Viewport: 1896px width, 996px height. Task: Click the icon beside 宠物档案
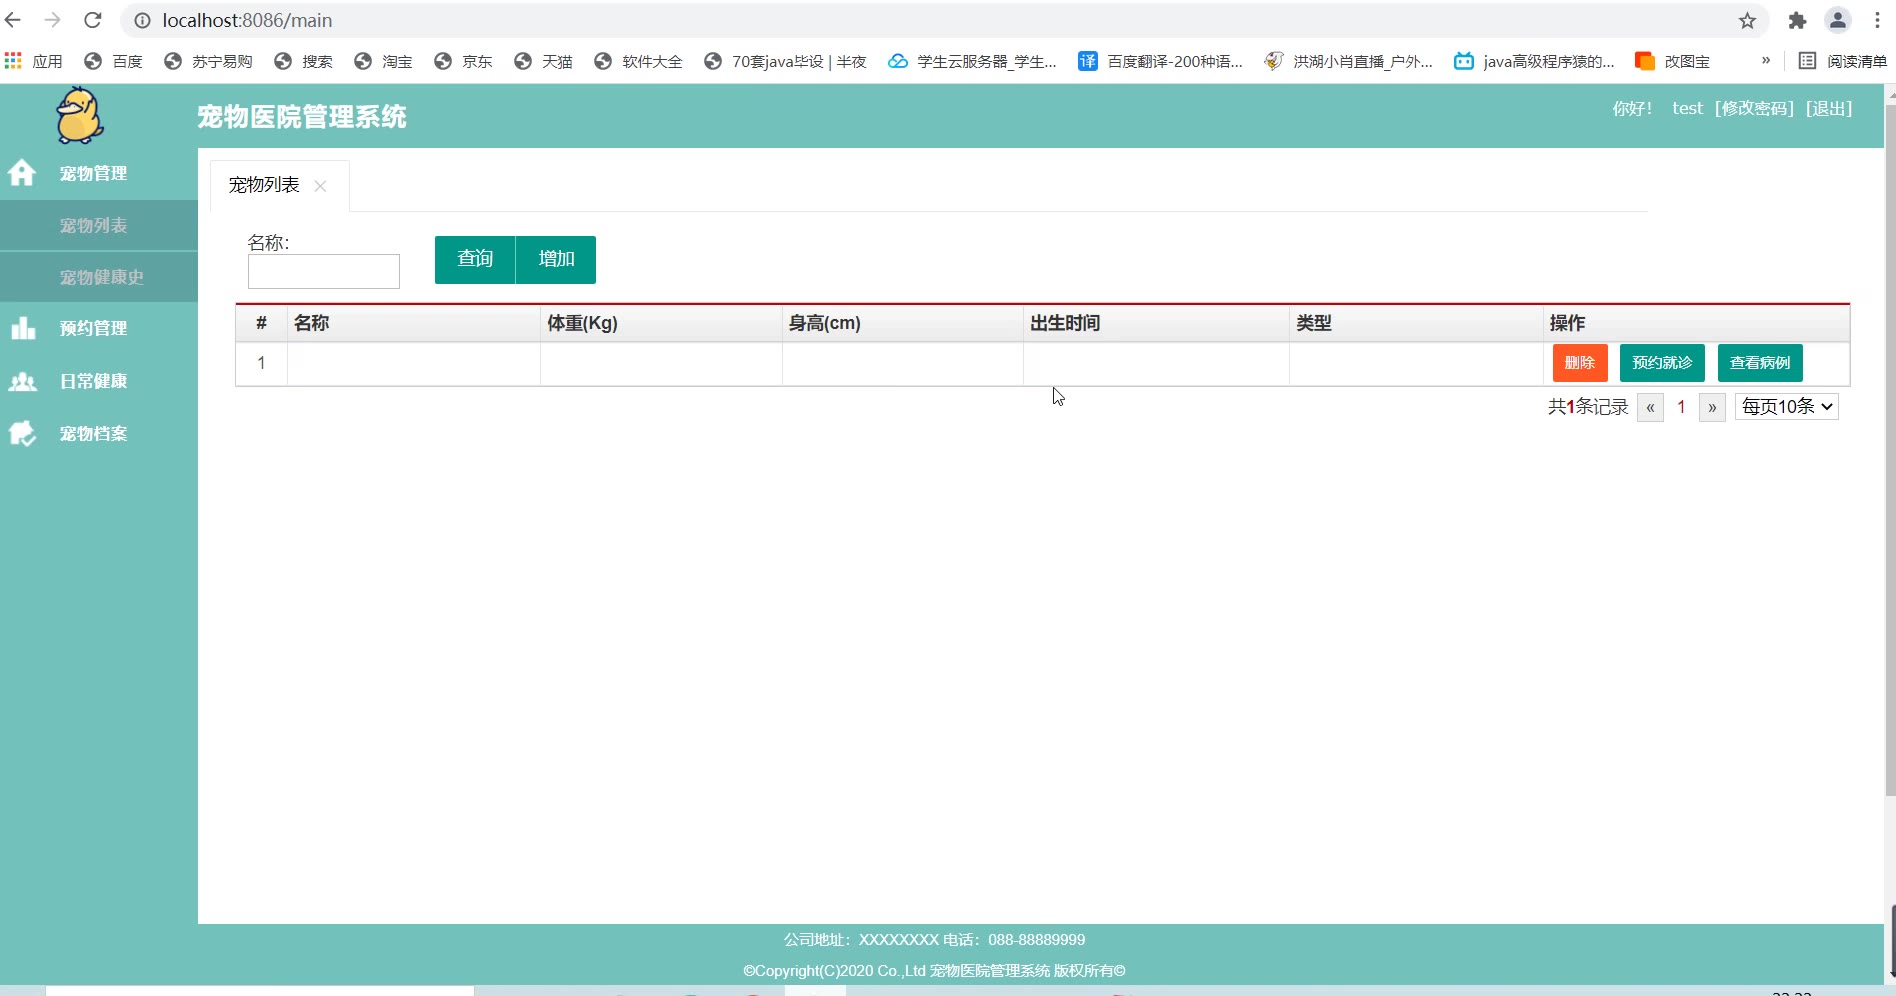pyautogui.click(x=22, y=433)
